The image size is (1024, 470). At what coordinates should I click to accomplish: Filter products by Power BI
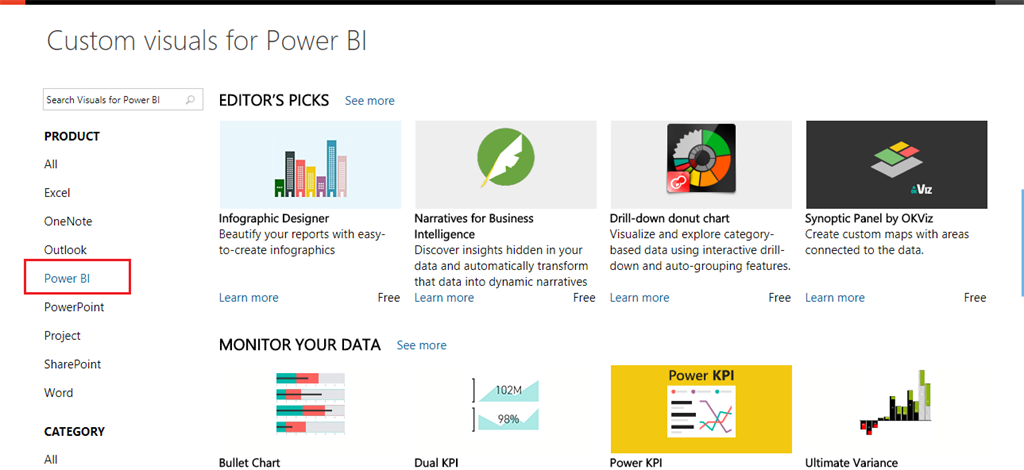point(67,278)
